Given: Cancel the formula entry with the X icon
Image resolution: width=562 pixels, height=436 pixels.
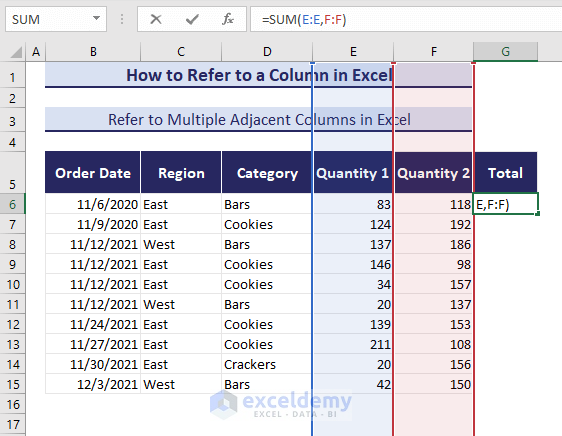Looking at the screenshot, I should 156,19.
